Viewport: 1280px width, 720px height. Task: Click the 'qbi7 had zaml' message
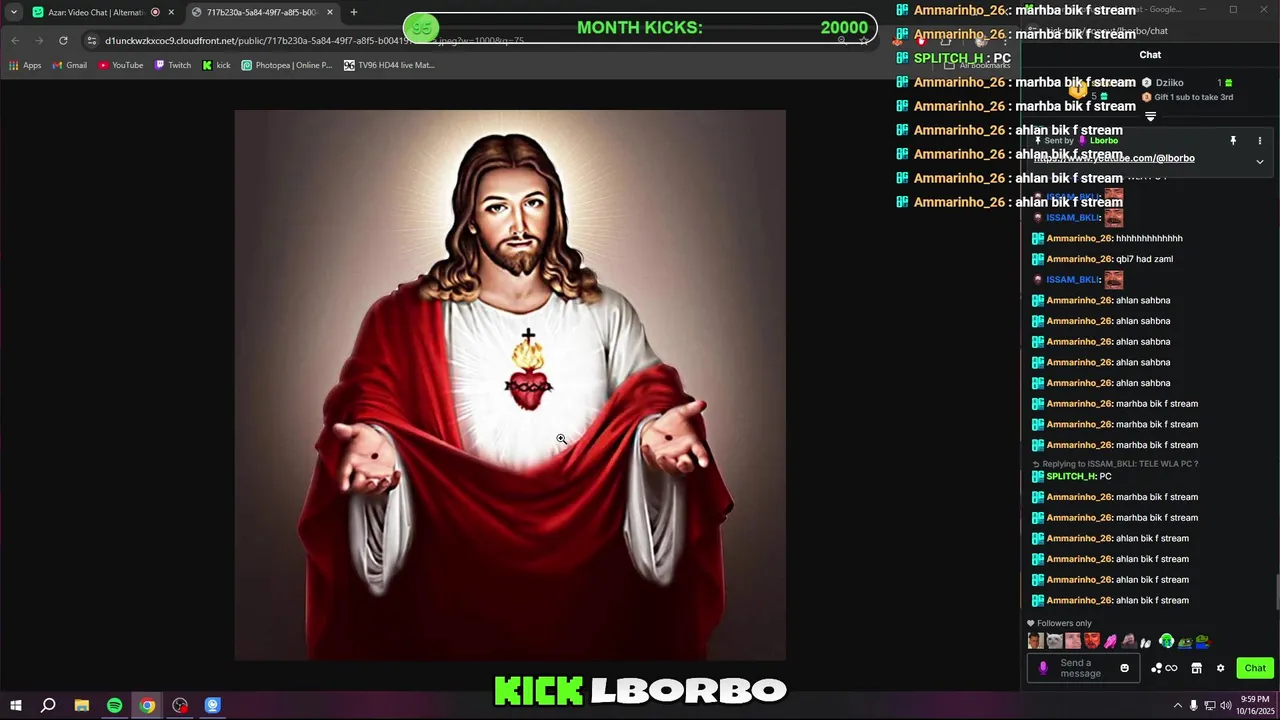tap(1144, 259)
